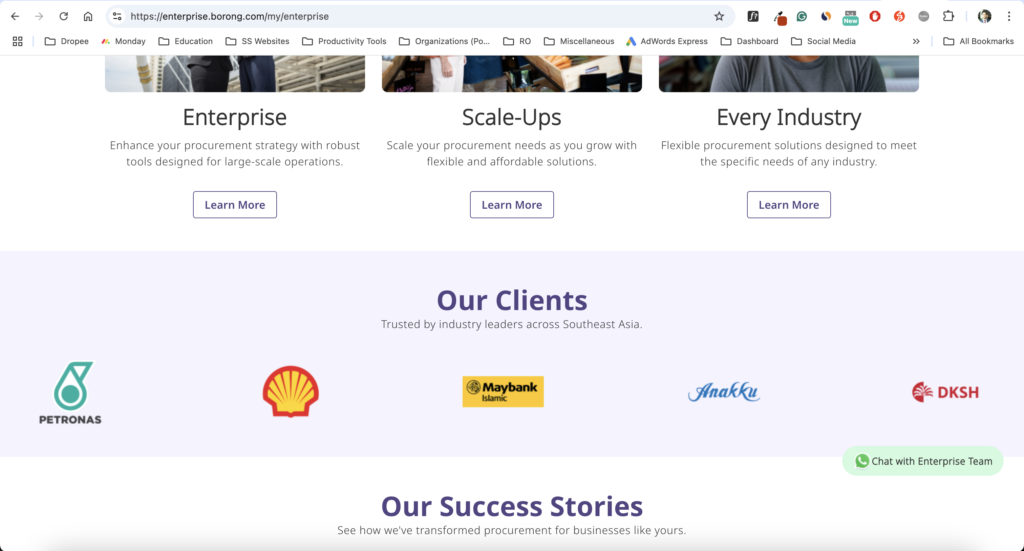Open the Chrome three-dot menu
The width and height of the screenshot is (1024, 551).
(1009, 16)
